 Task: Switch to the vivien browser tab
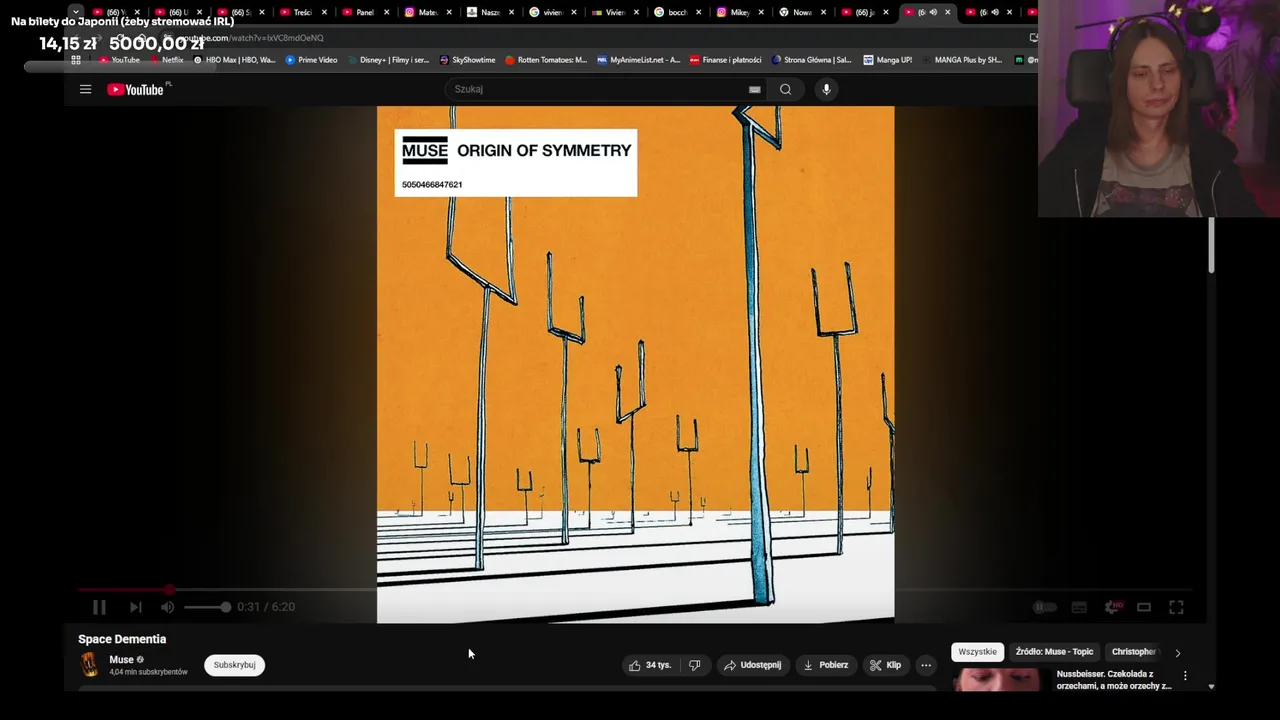point(553,12)
